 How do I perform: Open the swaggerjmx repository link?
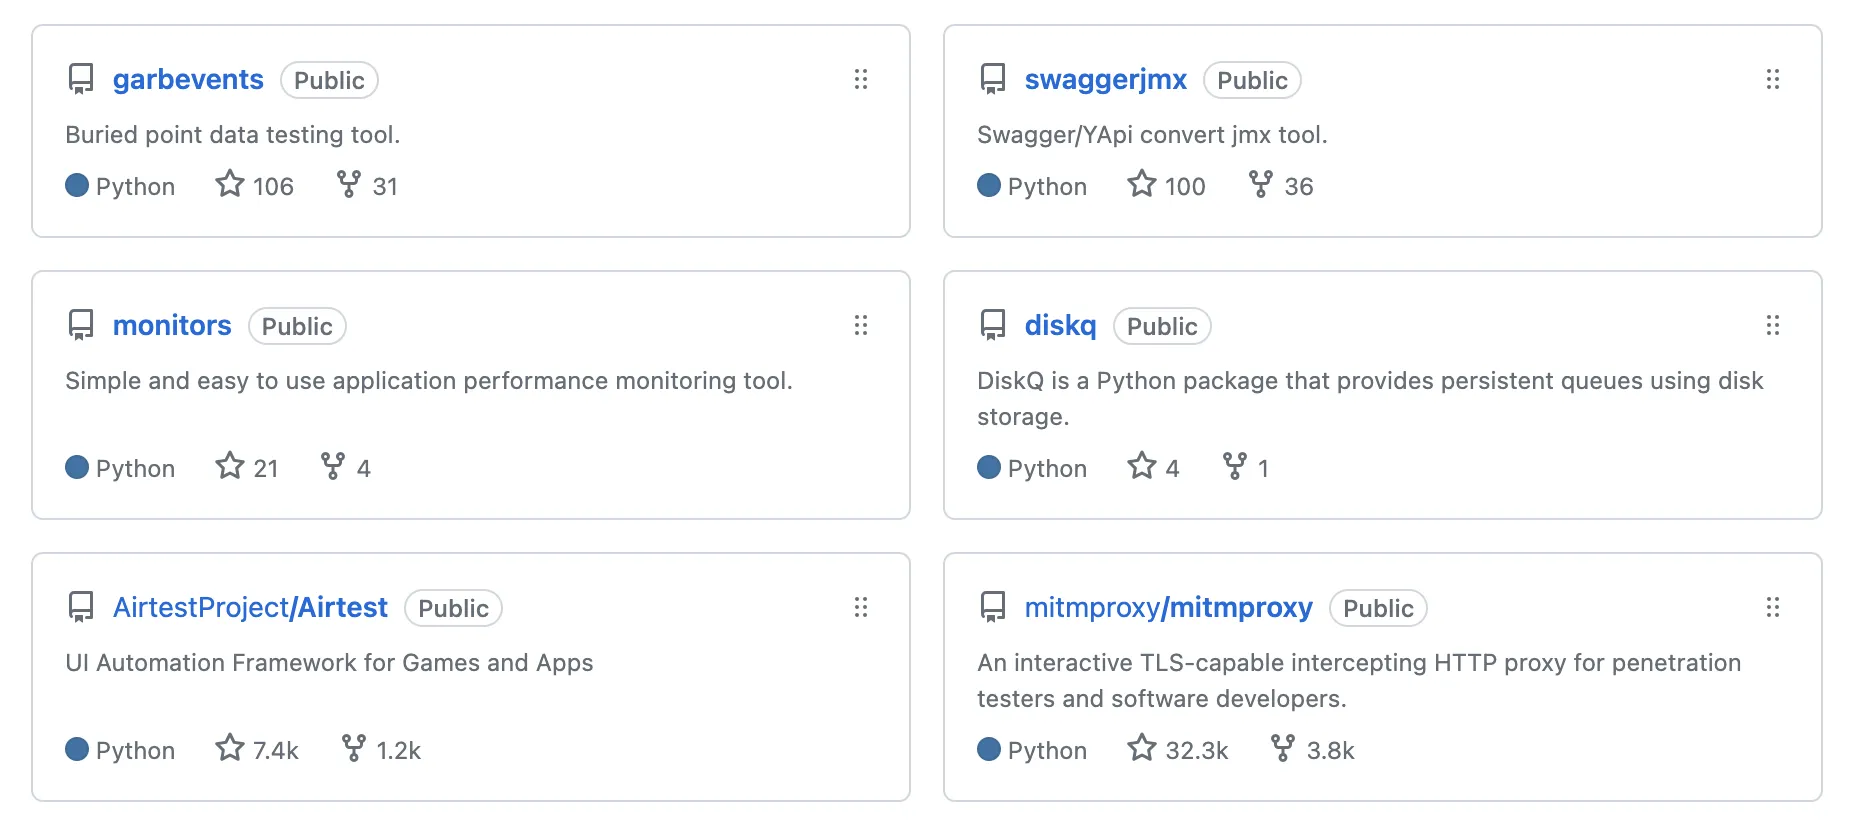(1105, 80)
